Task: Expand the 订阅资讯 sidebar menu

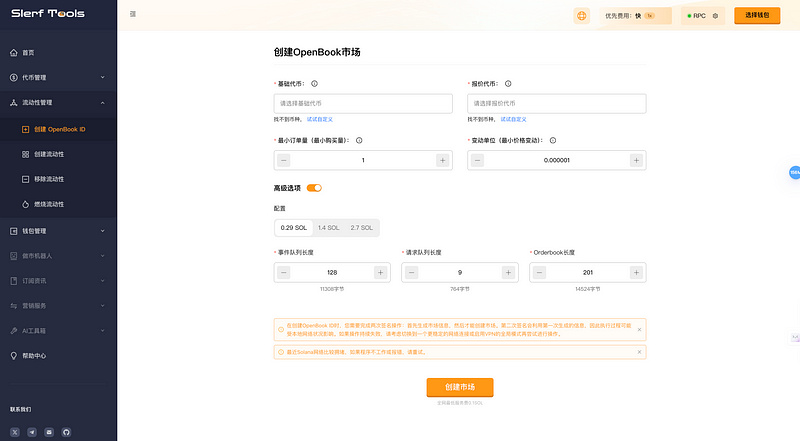Action: [x=58, y=281]
